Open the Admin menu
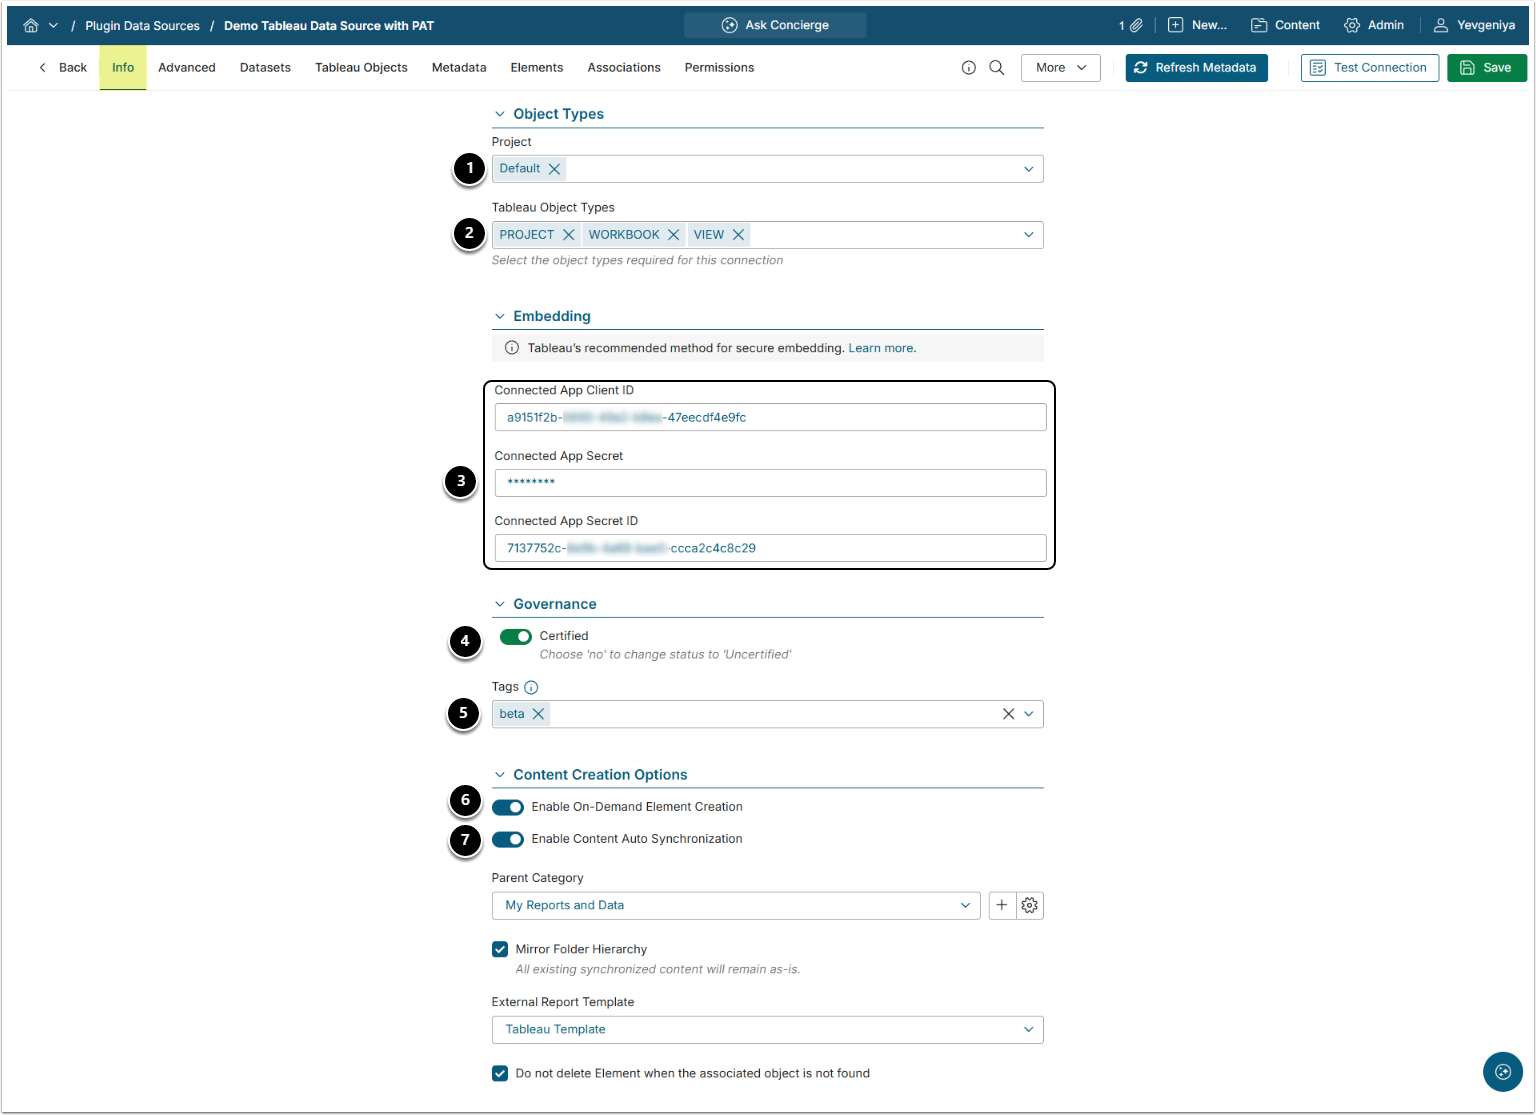 (1374, 25)
